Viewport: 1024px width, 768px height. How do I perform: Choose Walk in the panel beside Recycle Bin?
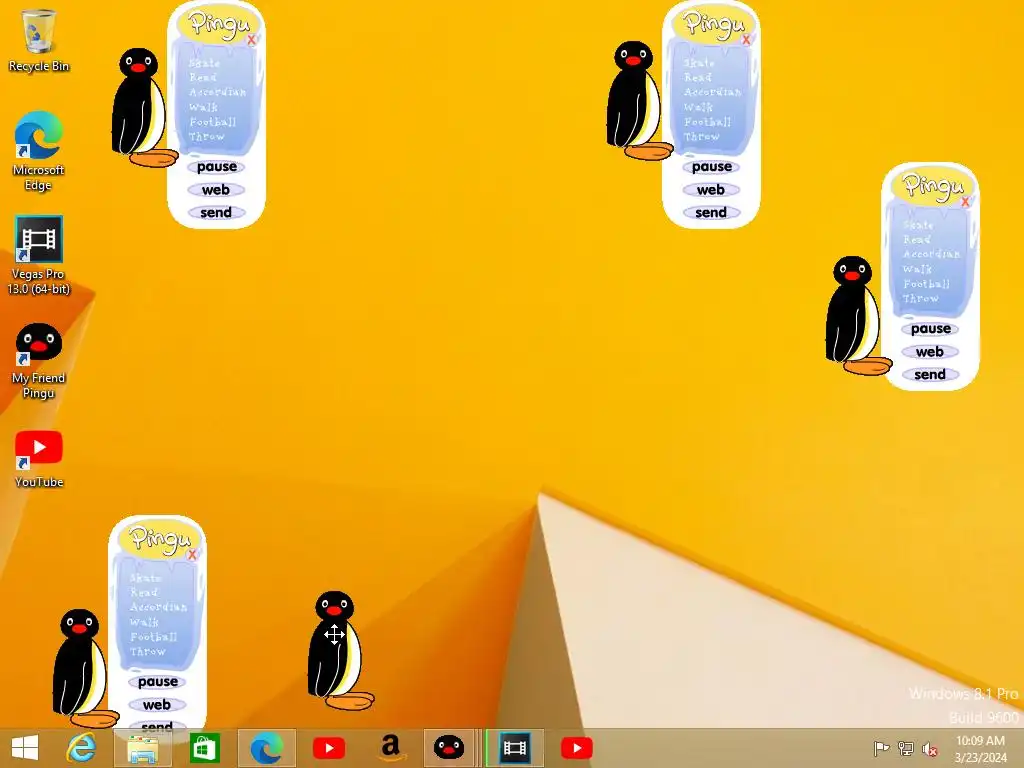pyautogui.click(x=203, y=107)
